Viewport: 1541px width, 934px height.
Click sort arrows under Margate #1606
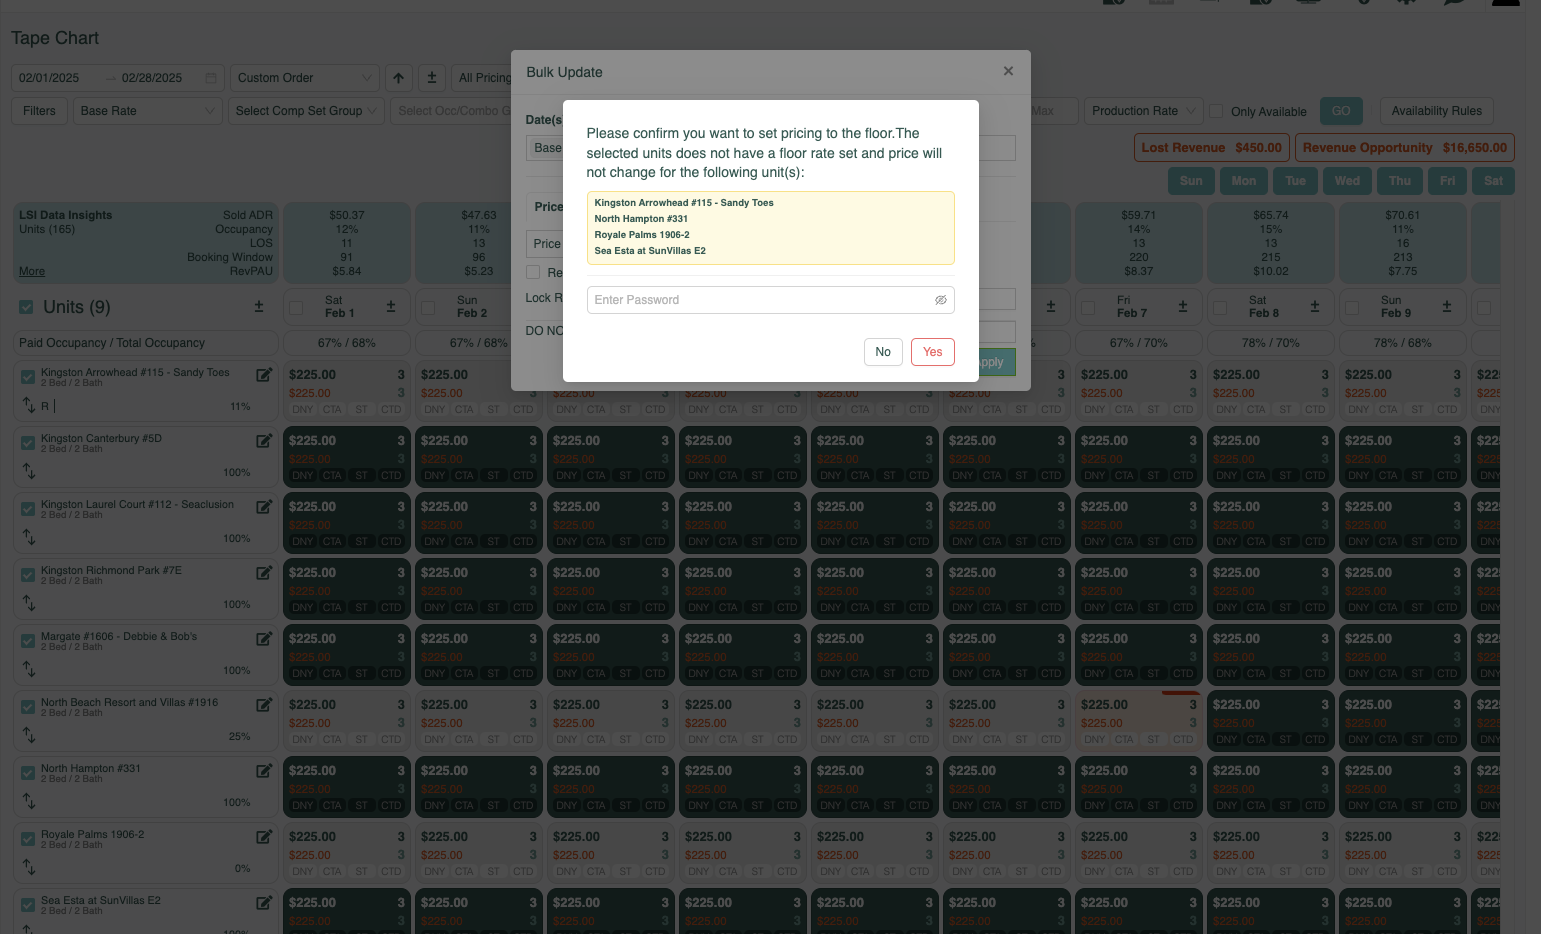click(x=29, y=669)
